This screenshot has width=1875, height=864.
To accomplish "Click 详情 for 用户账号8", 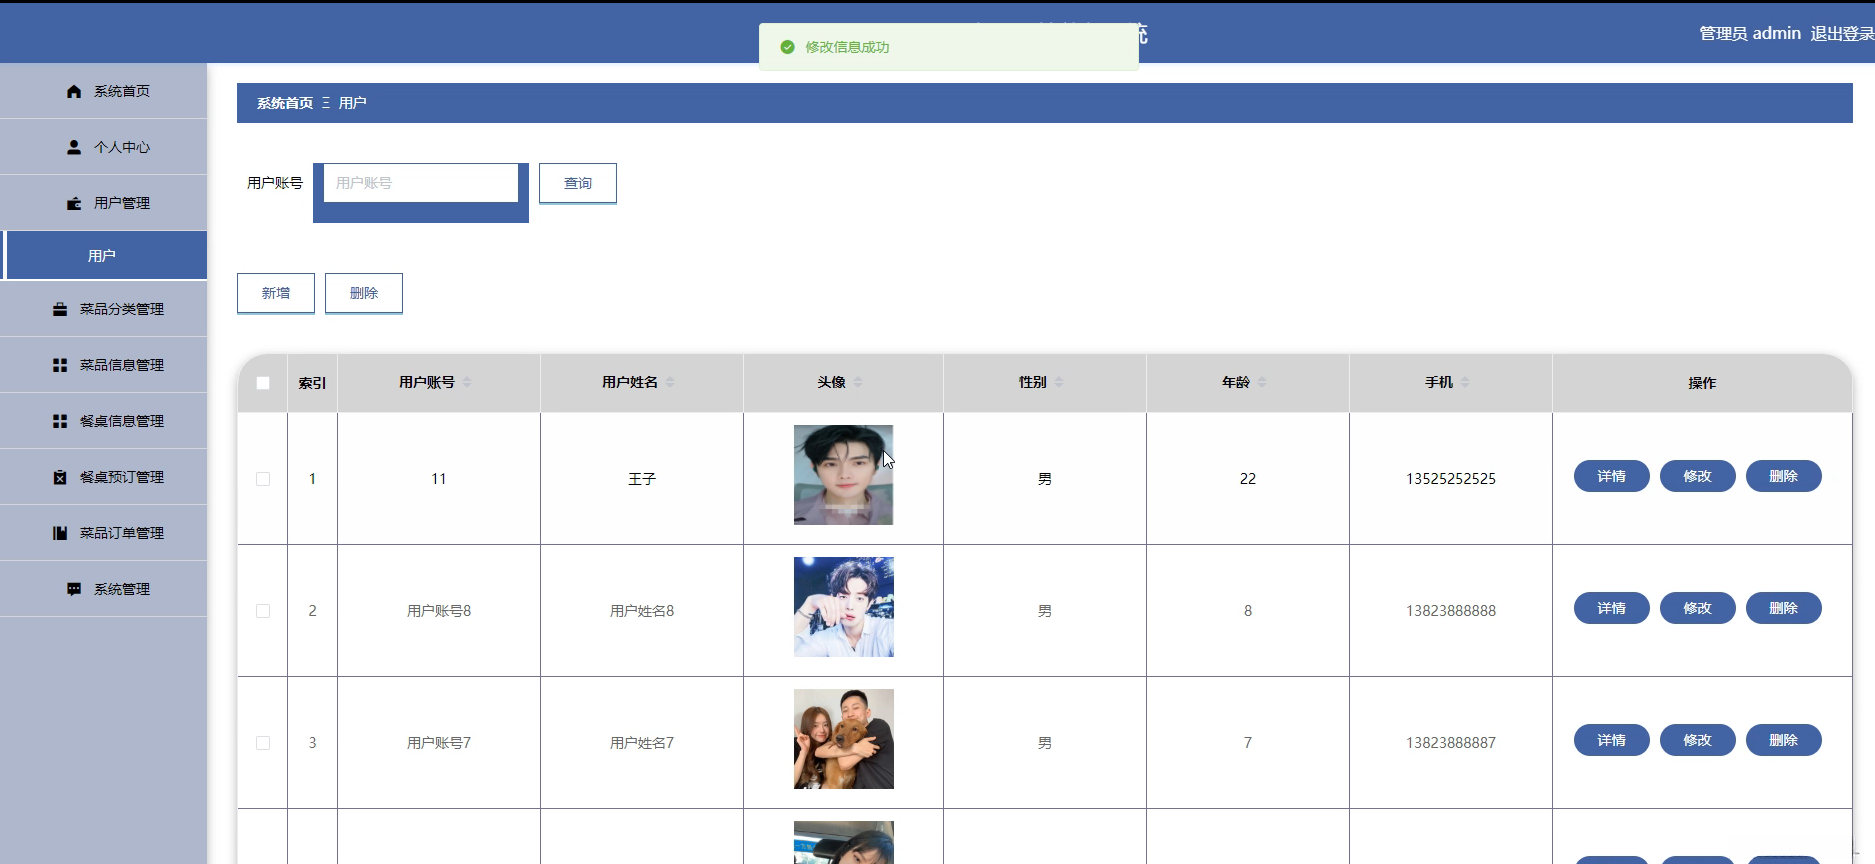I will click(1612, 608).
